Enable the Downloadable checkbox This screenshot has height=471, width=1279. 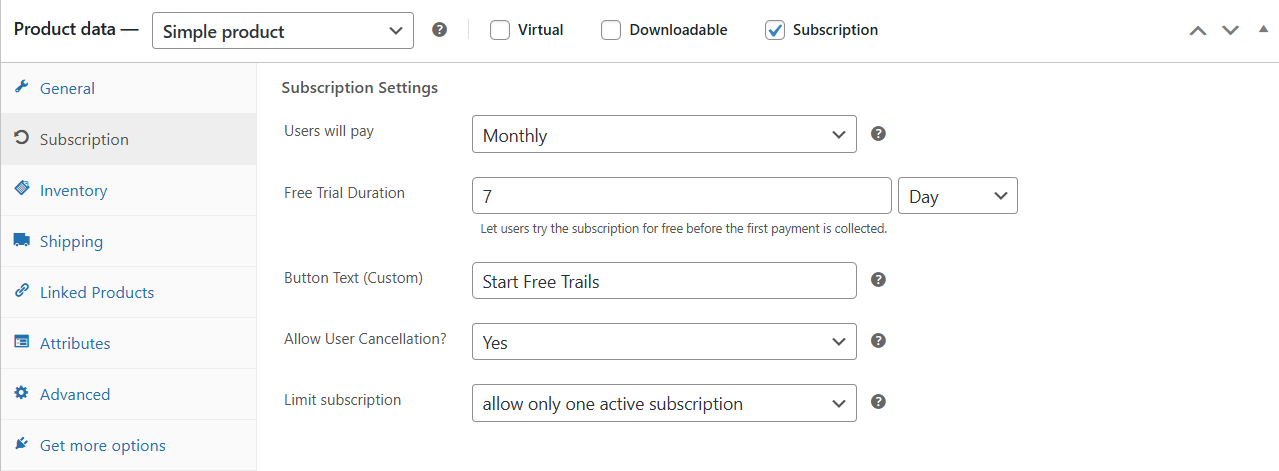[611, 30]
